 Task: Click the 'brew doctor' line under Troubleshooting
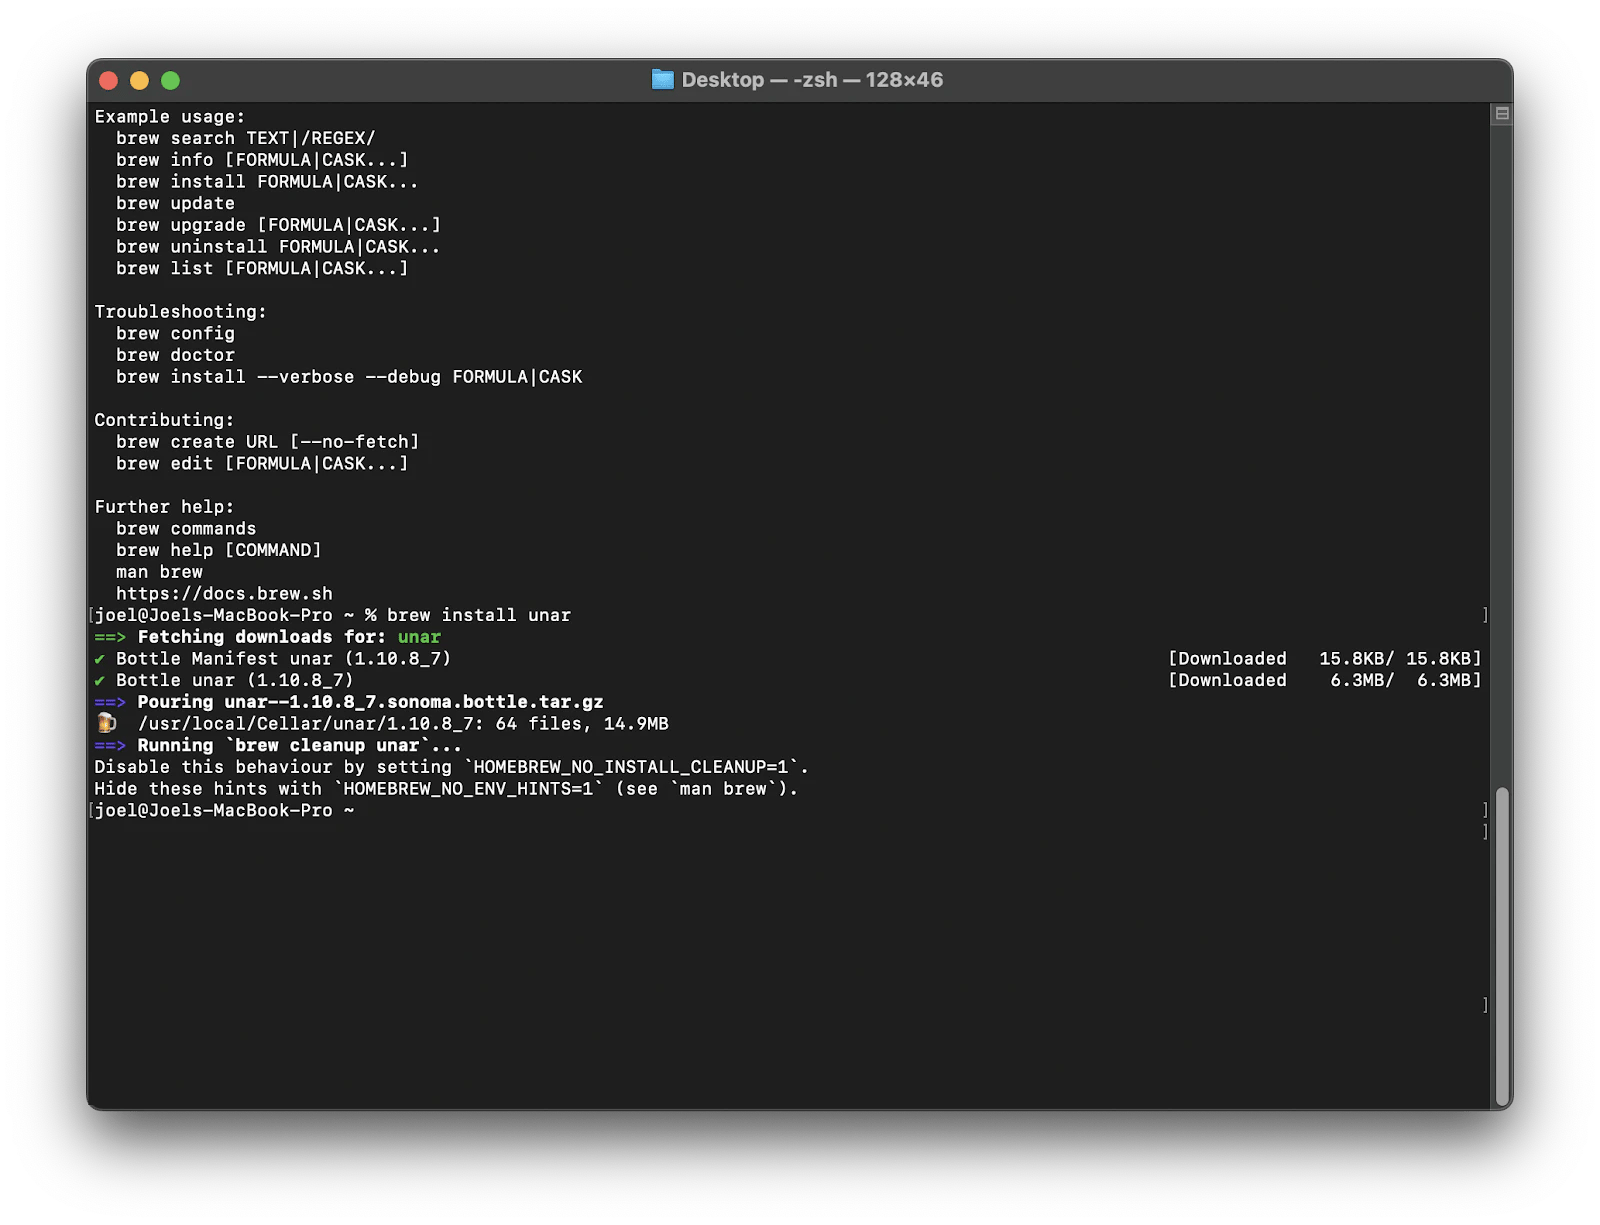pyautogui.click(x=175, y=355)
